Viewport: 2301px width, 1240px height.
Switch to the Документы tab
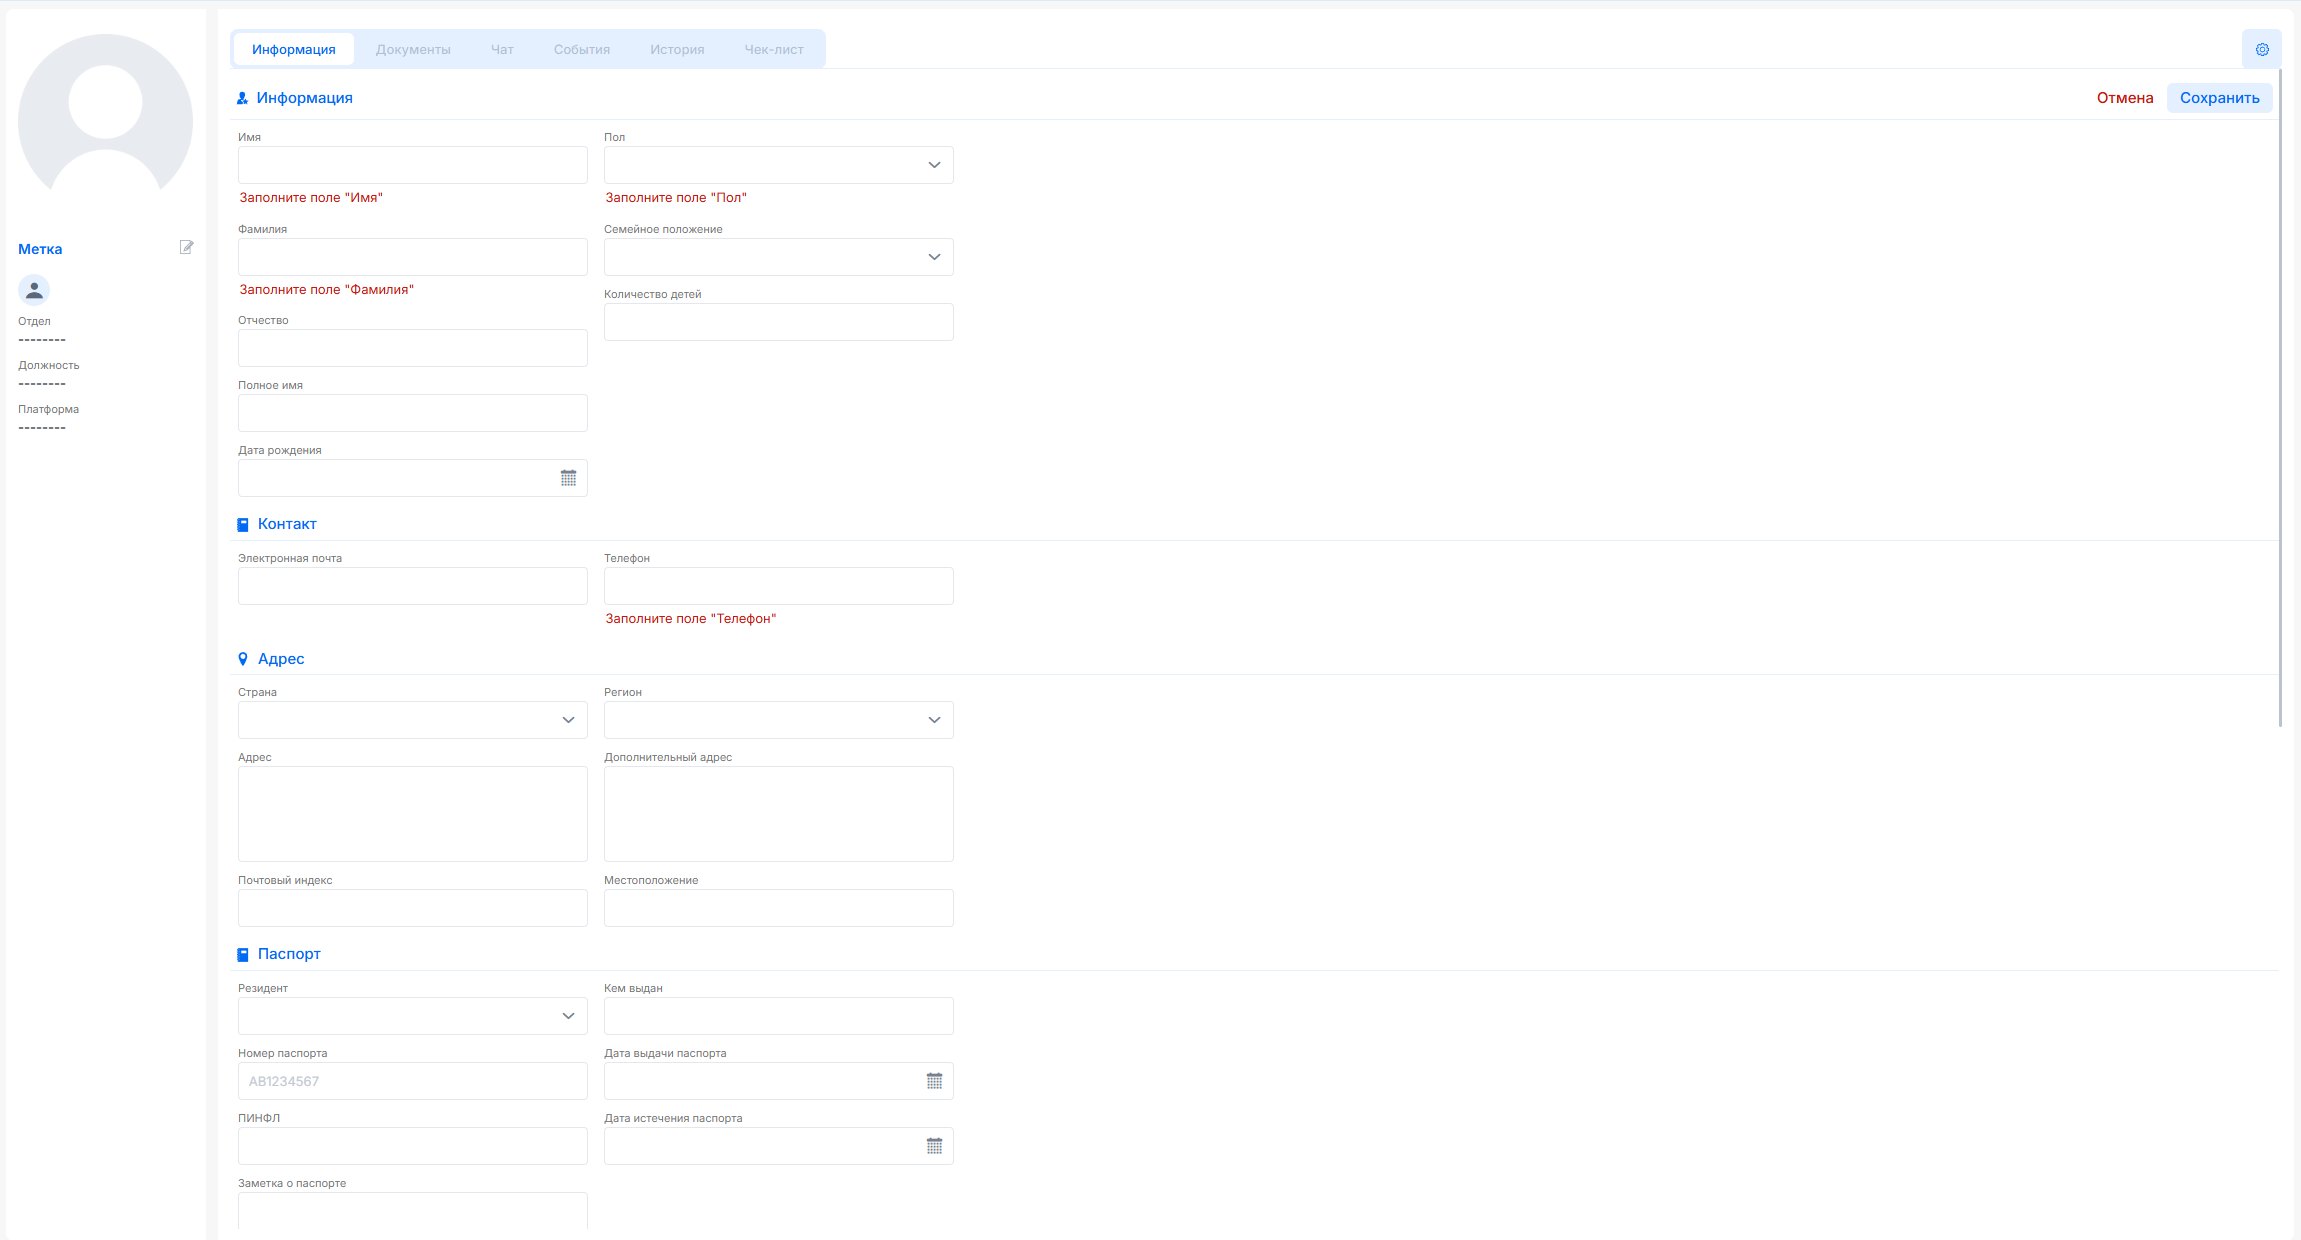click(x=413, y=49)
